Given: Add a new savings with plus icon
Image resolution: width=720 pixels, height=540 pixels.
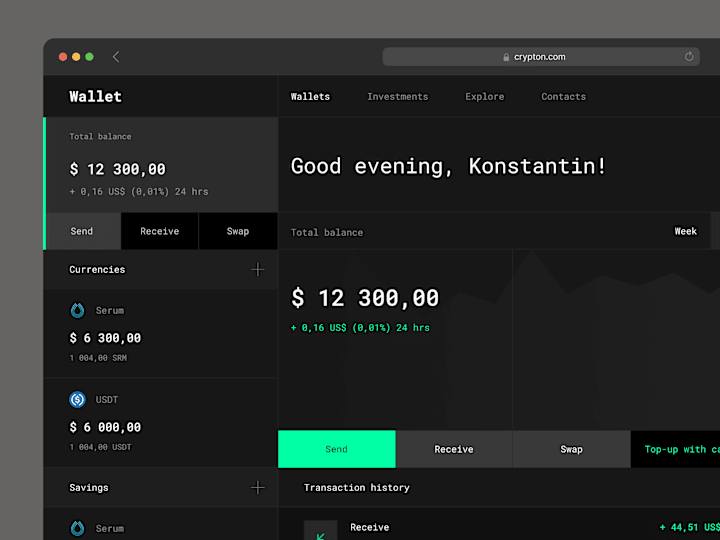Looking at the screenshot, I should tap(258, 487).
